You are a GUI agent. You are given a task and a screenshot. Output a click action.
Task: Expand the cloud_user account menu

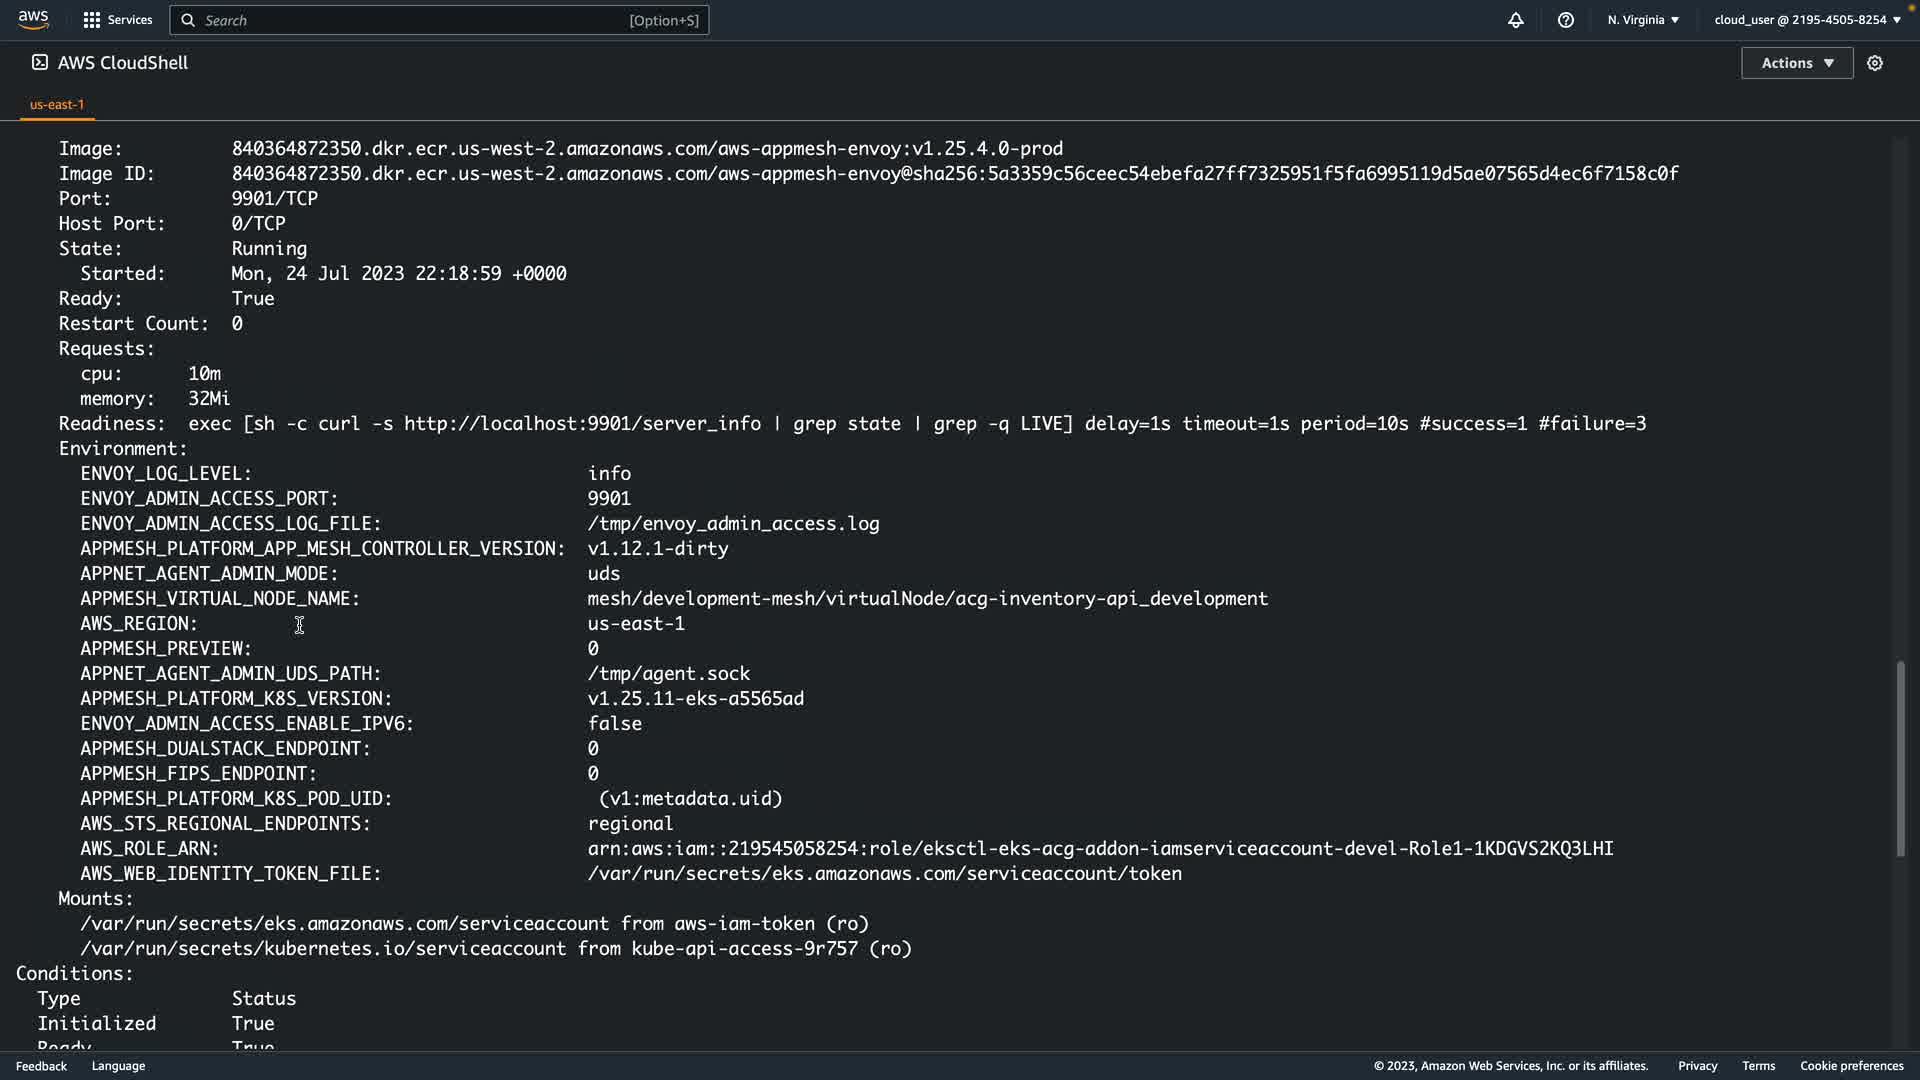[1807, 20]
